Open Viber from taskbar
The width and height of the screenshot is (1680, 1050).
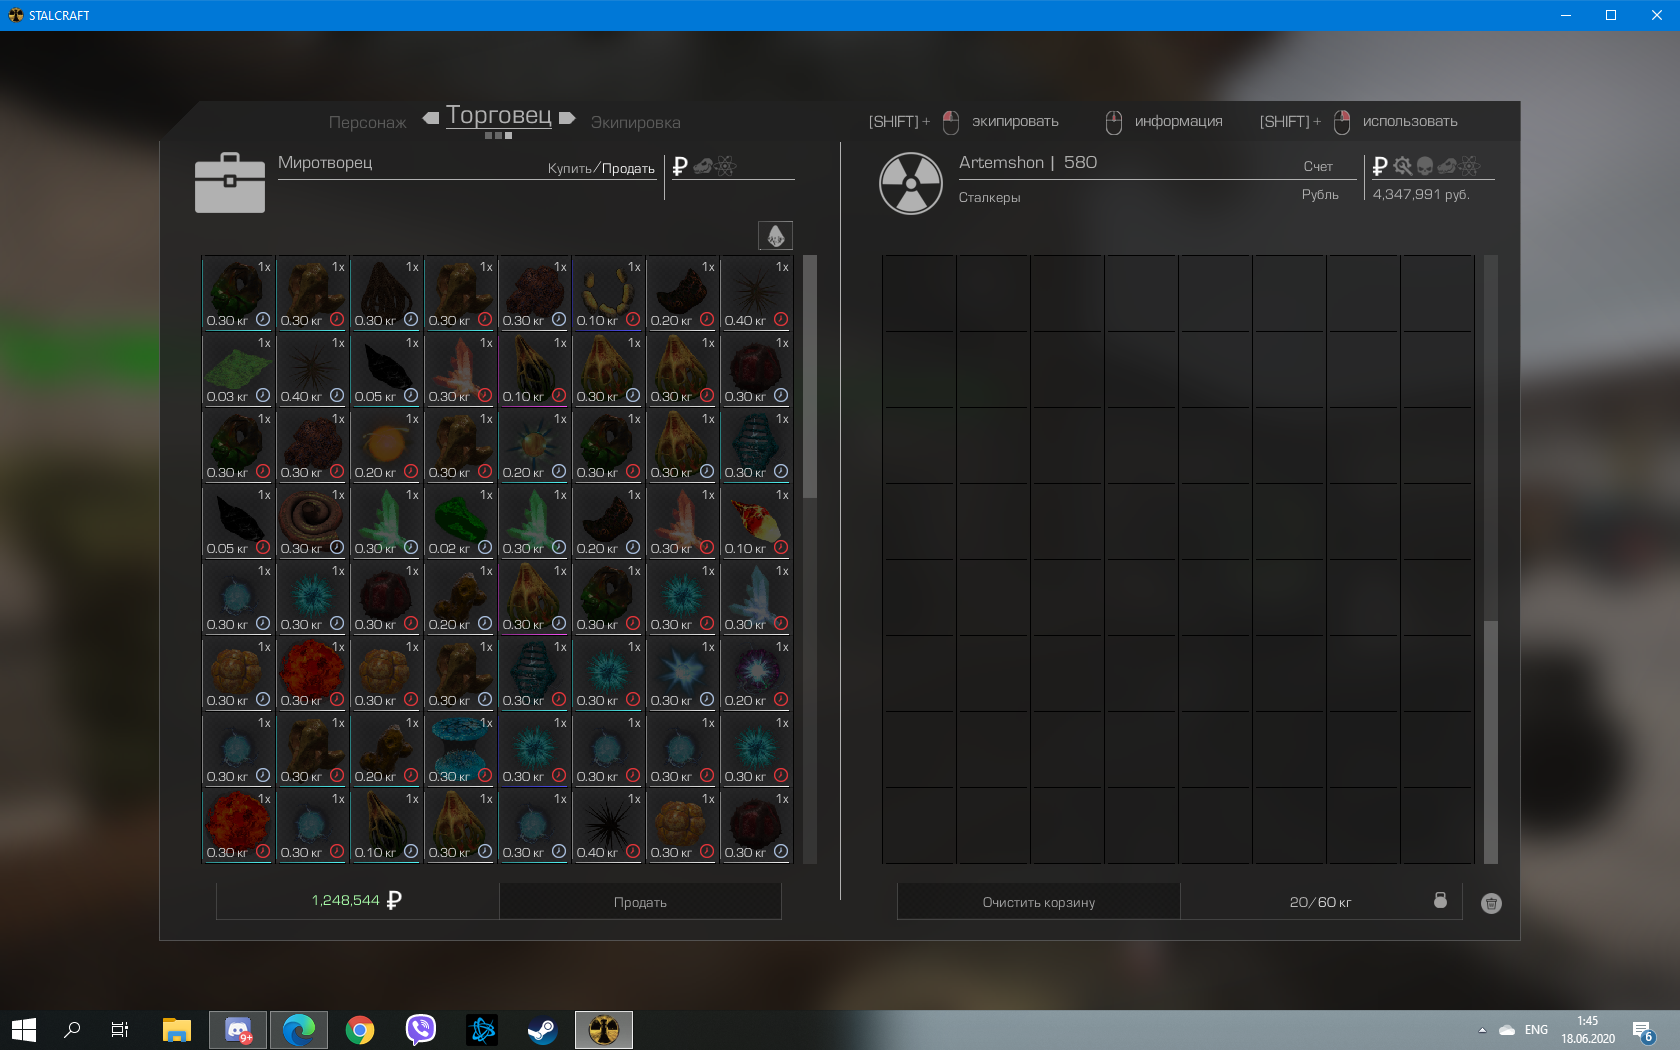tap(421, 1030)
